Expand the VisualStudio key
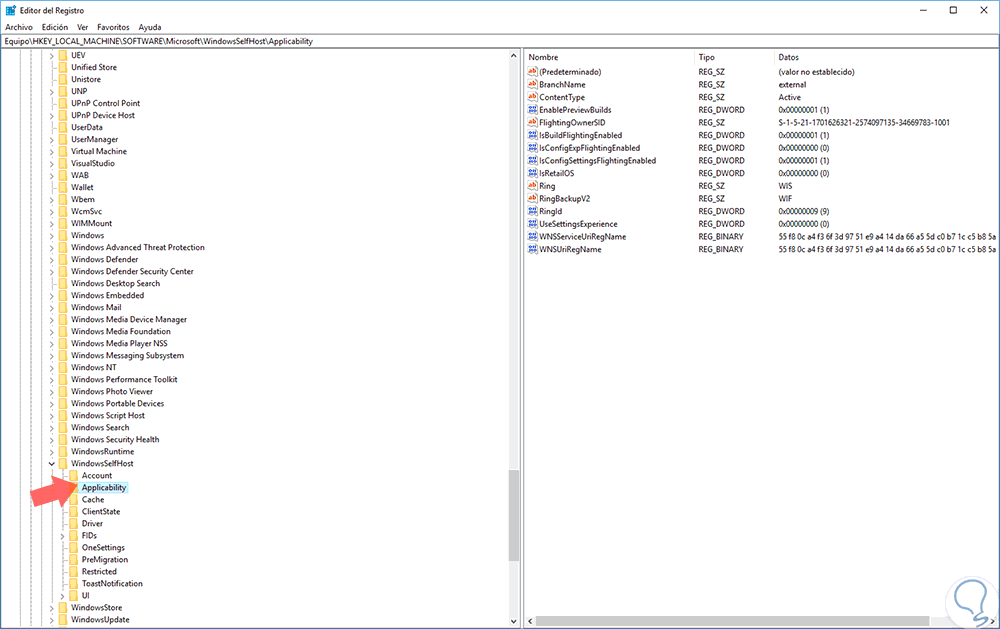The image size is (1000, 629). pyautogui.click(x=52, y=163)
